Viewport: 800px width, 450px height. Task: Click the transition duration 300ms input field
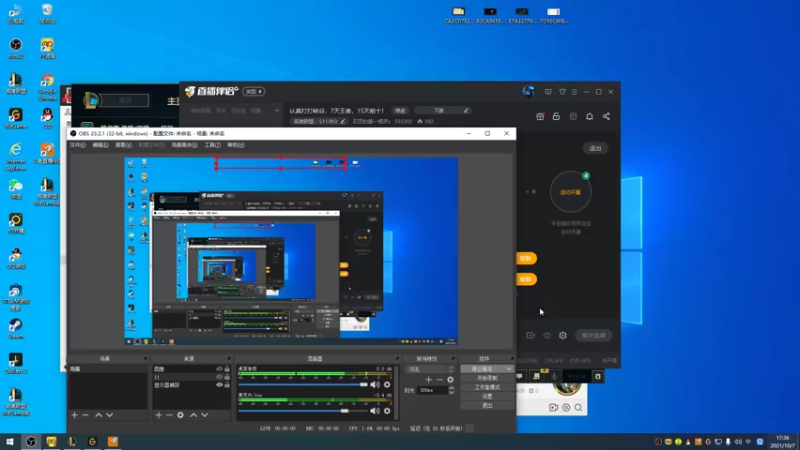433,390
